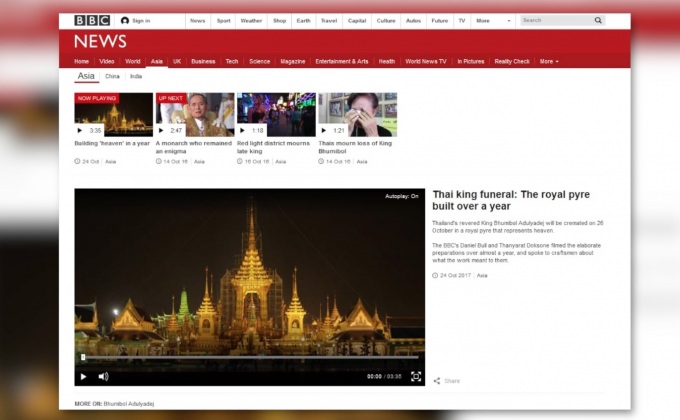Select the Asia news tab

(x=157, y=62)
